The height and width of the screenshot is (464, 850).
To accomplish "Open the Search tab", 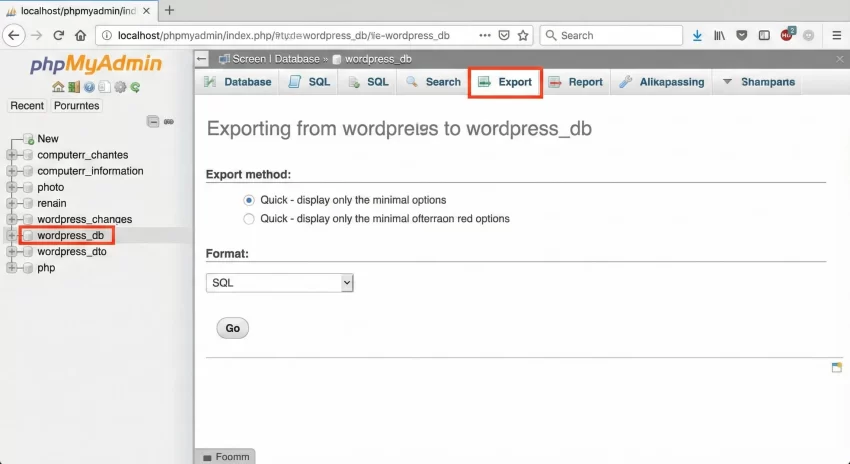I will point(433,82).
